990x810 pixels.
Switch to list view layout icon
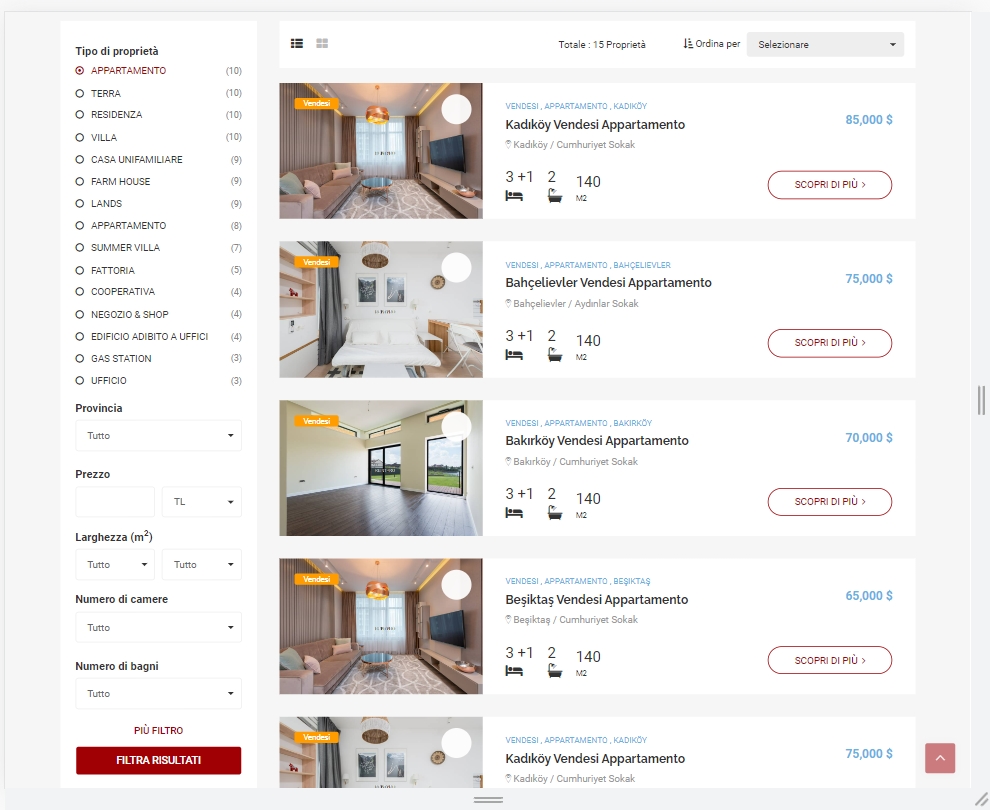click(x=297, y=44)
